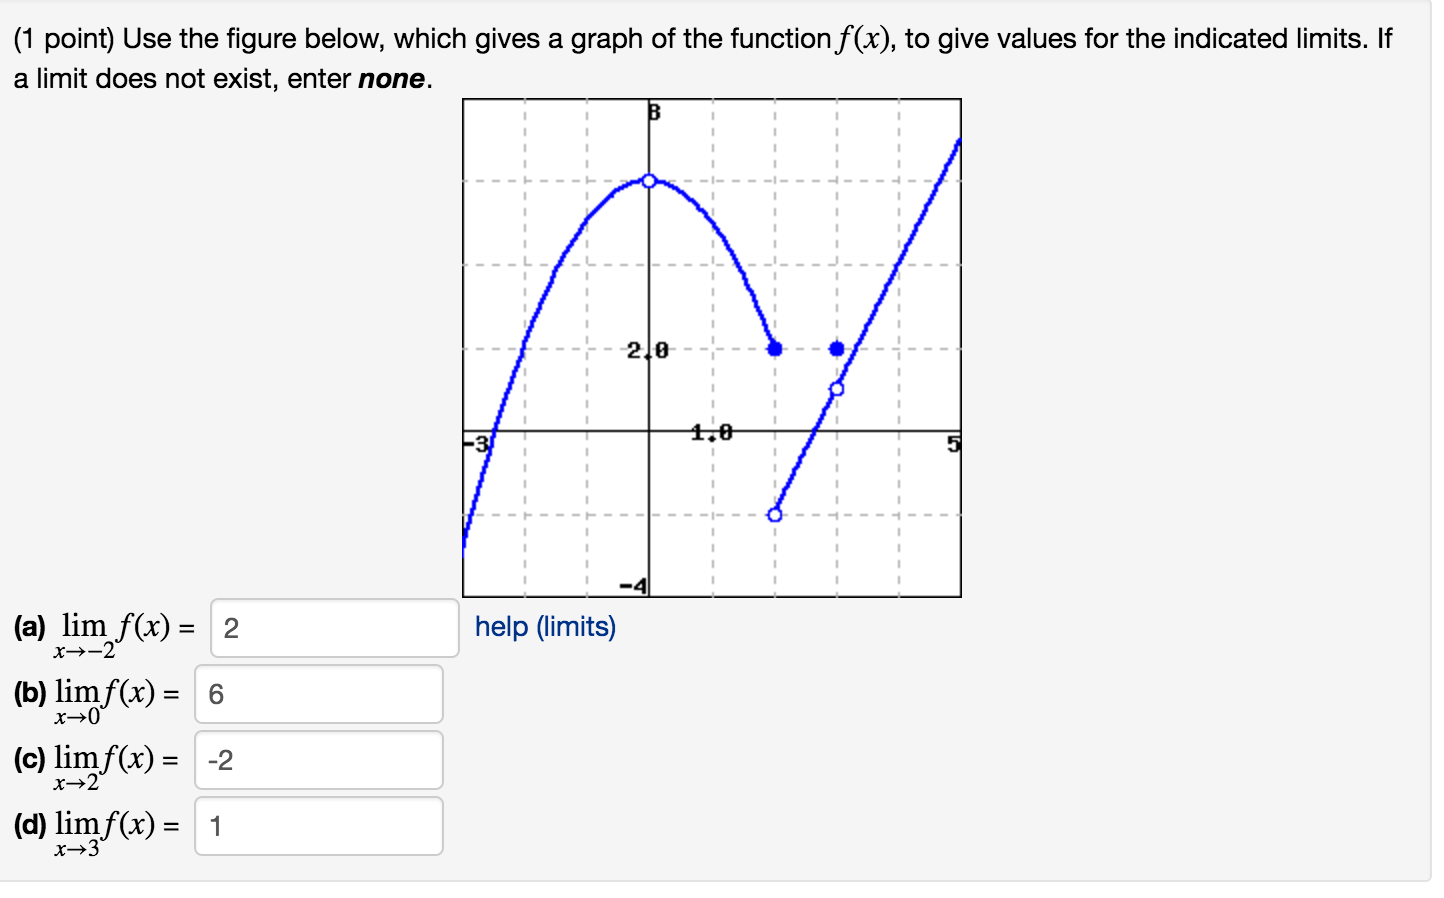Click the bold word none in the instructions

[x=391, y=78]
